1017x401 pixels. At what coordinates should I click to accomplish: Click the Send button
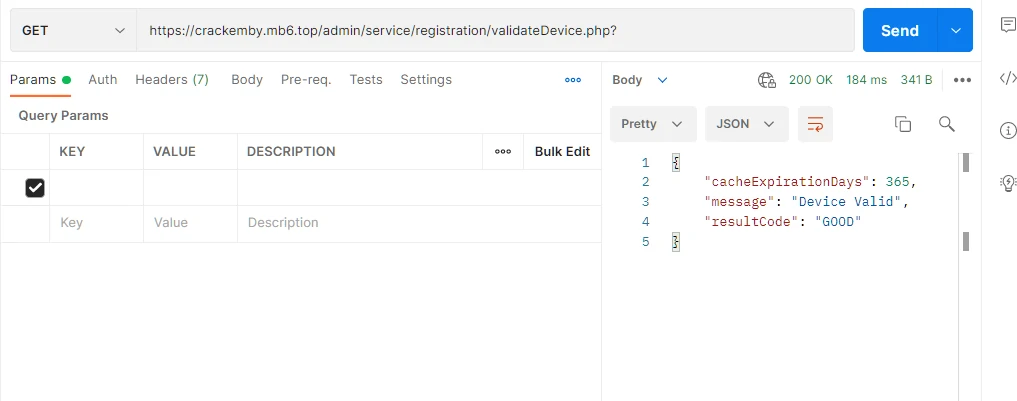[x=899, y=30]
